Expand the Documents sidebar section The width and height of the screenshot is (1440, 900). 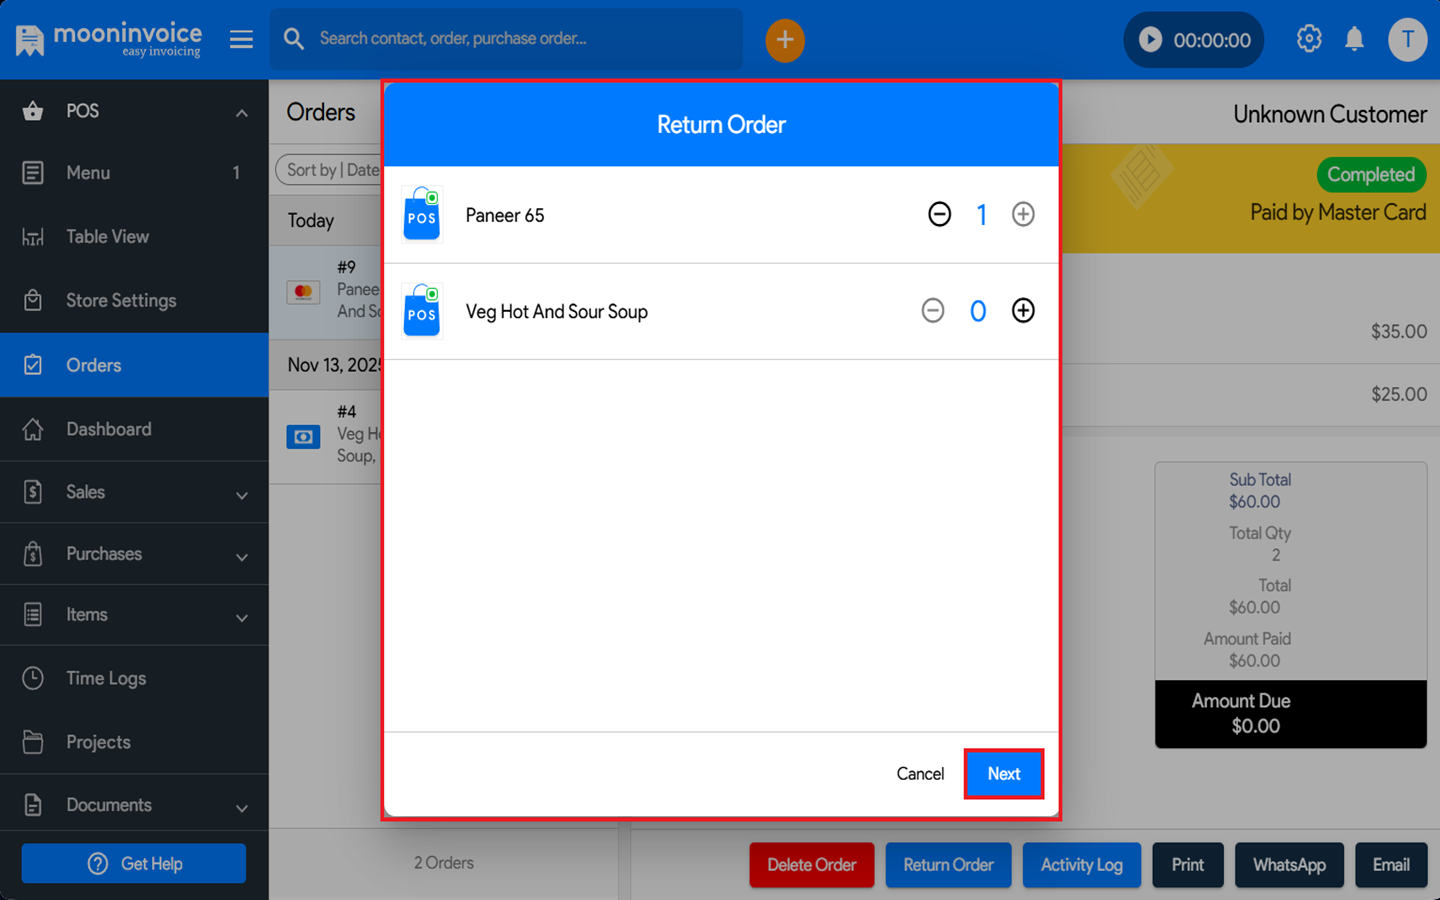click(241, 807)
